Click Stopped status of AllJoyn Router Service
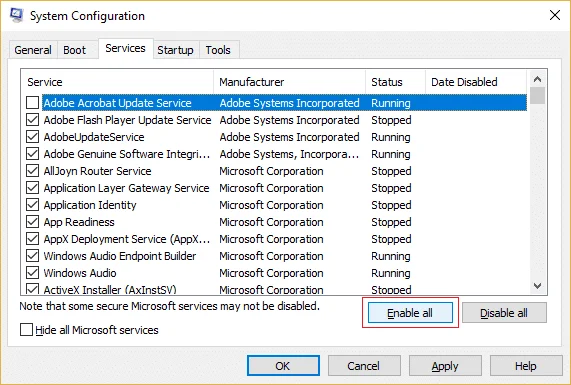 coord(391,171)
